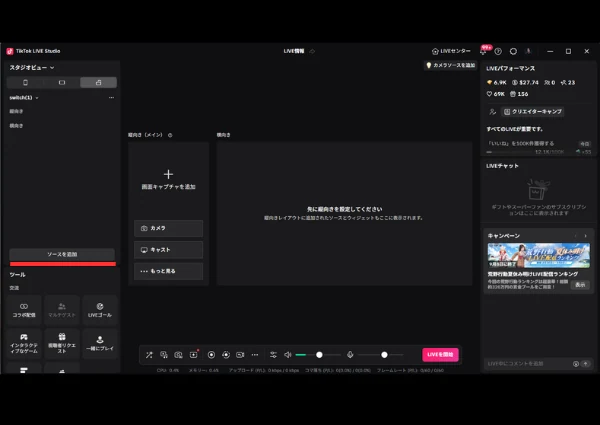Click the info icon beside 縦向き（メイン）
The width and height of the screenshot is (600, 425).
(170, 135)
